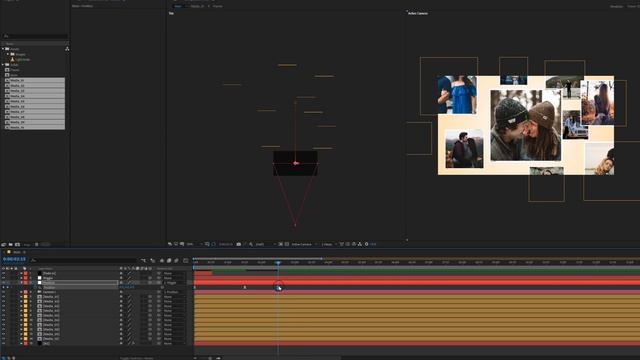Expand the Camera 1 layer triangle
The height and width of the screenshot is (360, 640).
point(21,292)
